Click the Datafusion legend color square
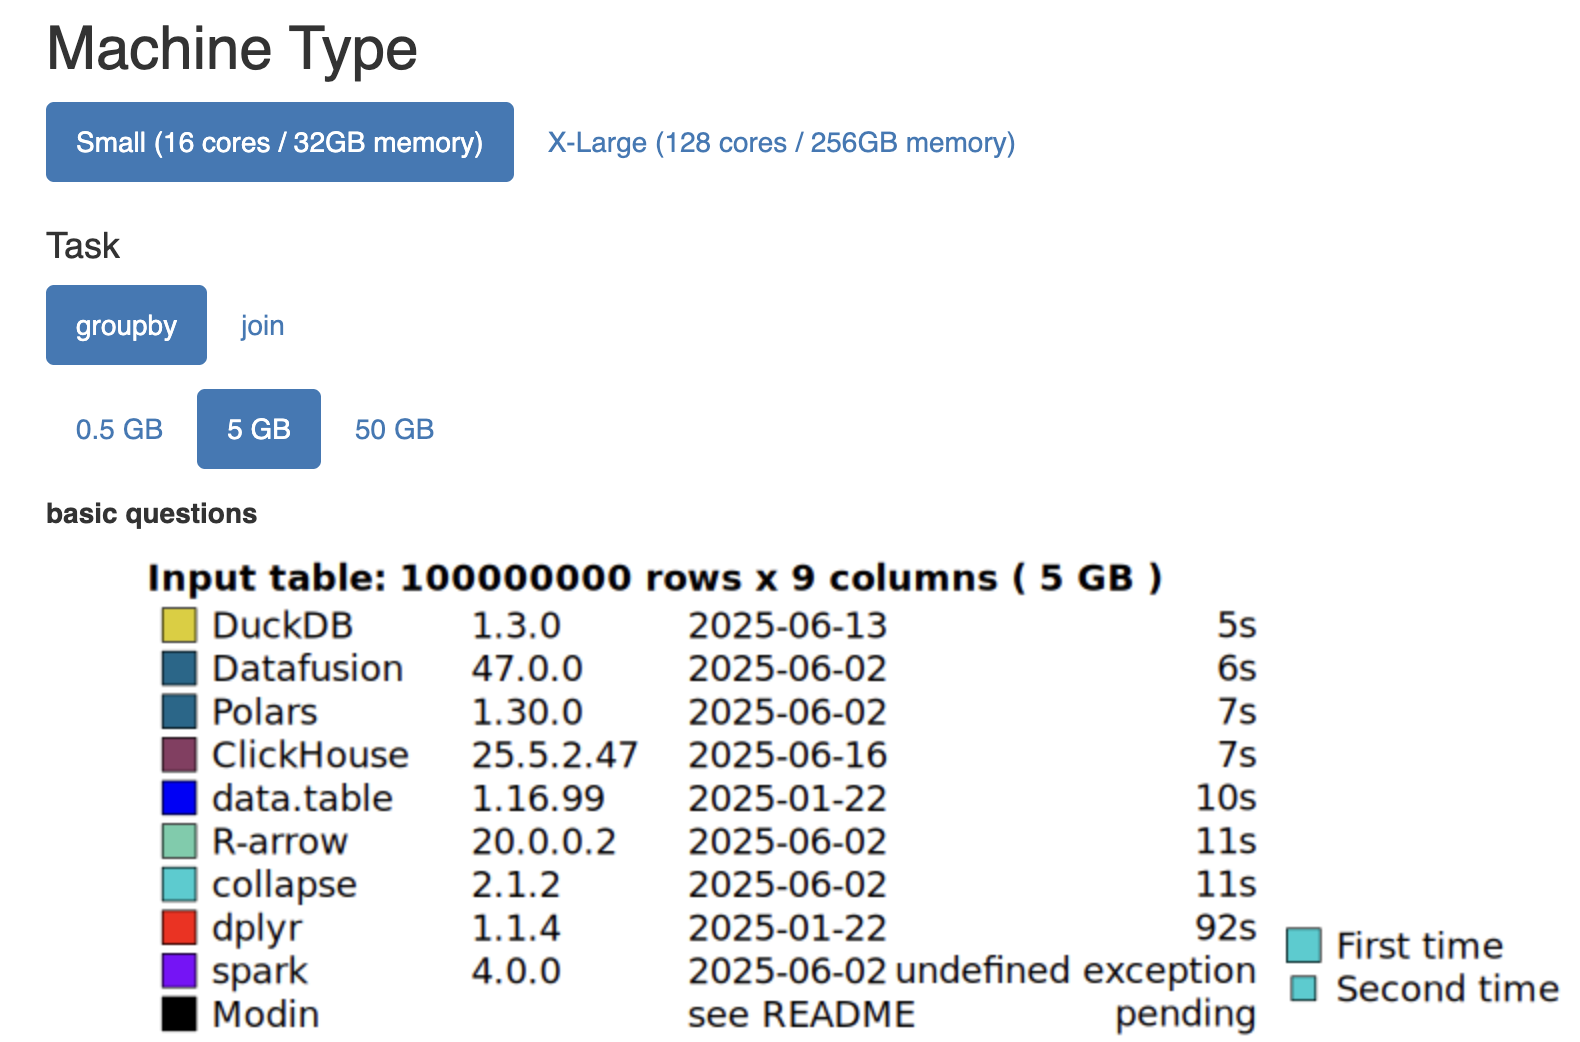This screenshot has width=1580, height=1042. pos(179,668)
